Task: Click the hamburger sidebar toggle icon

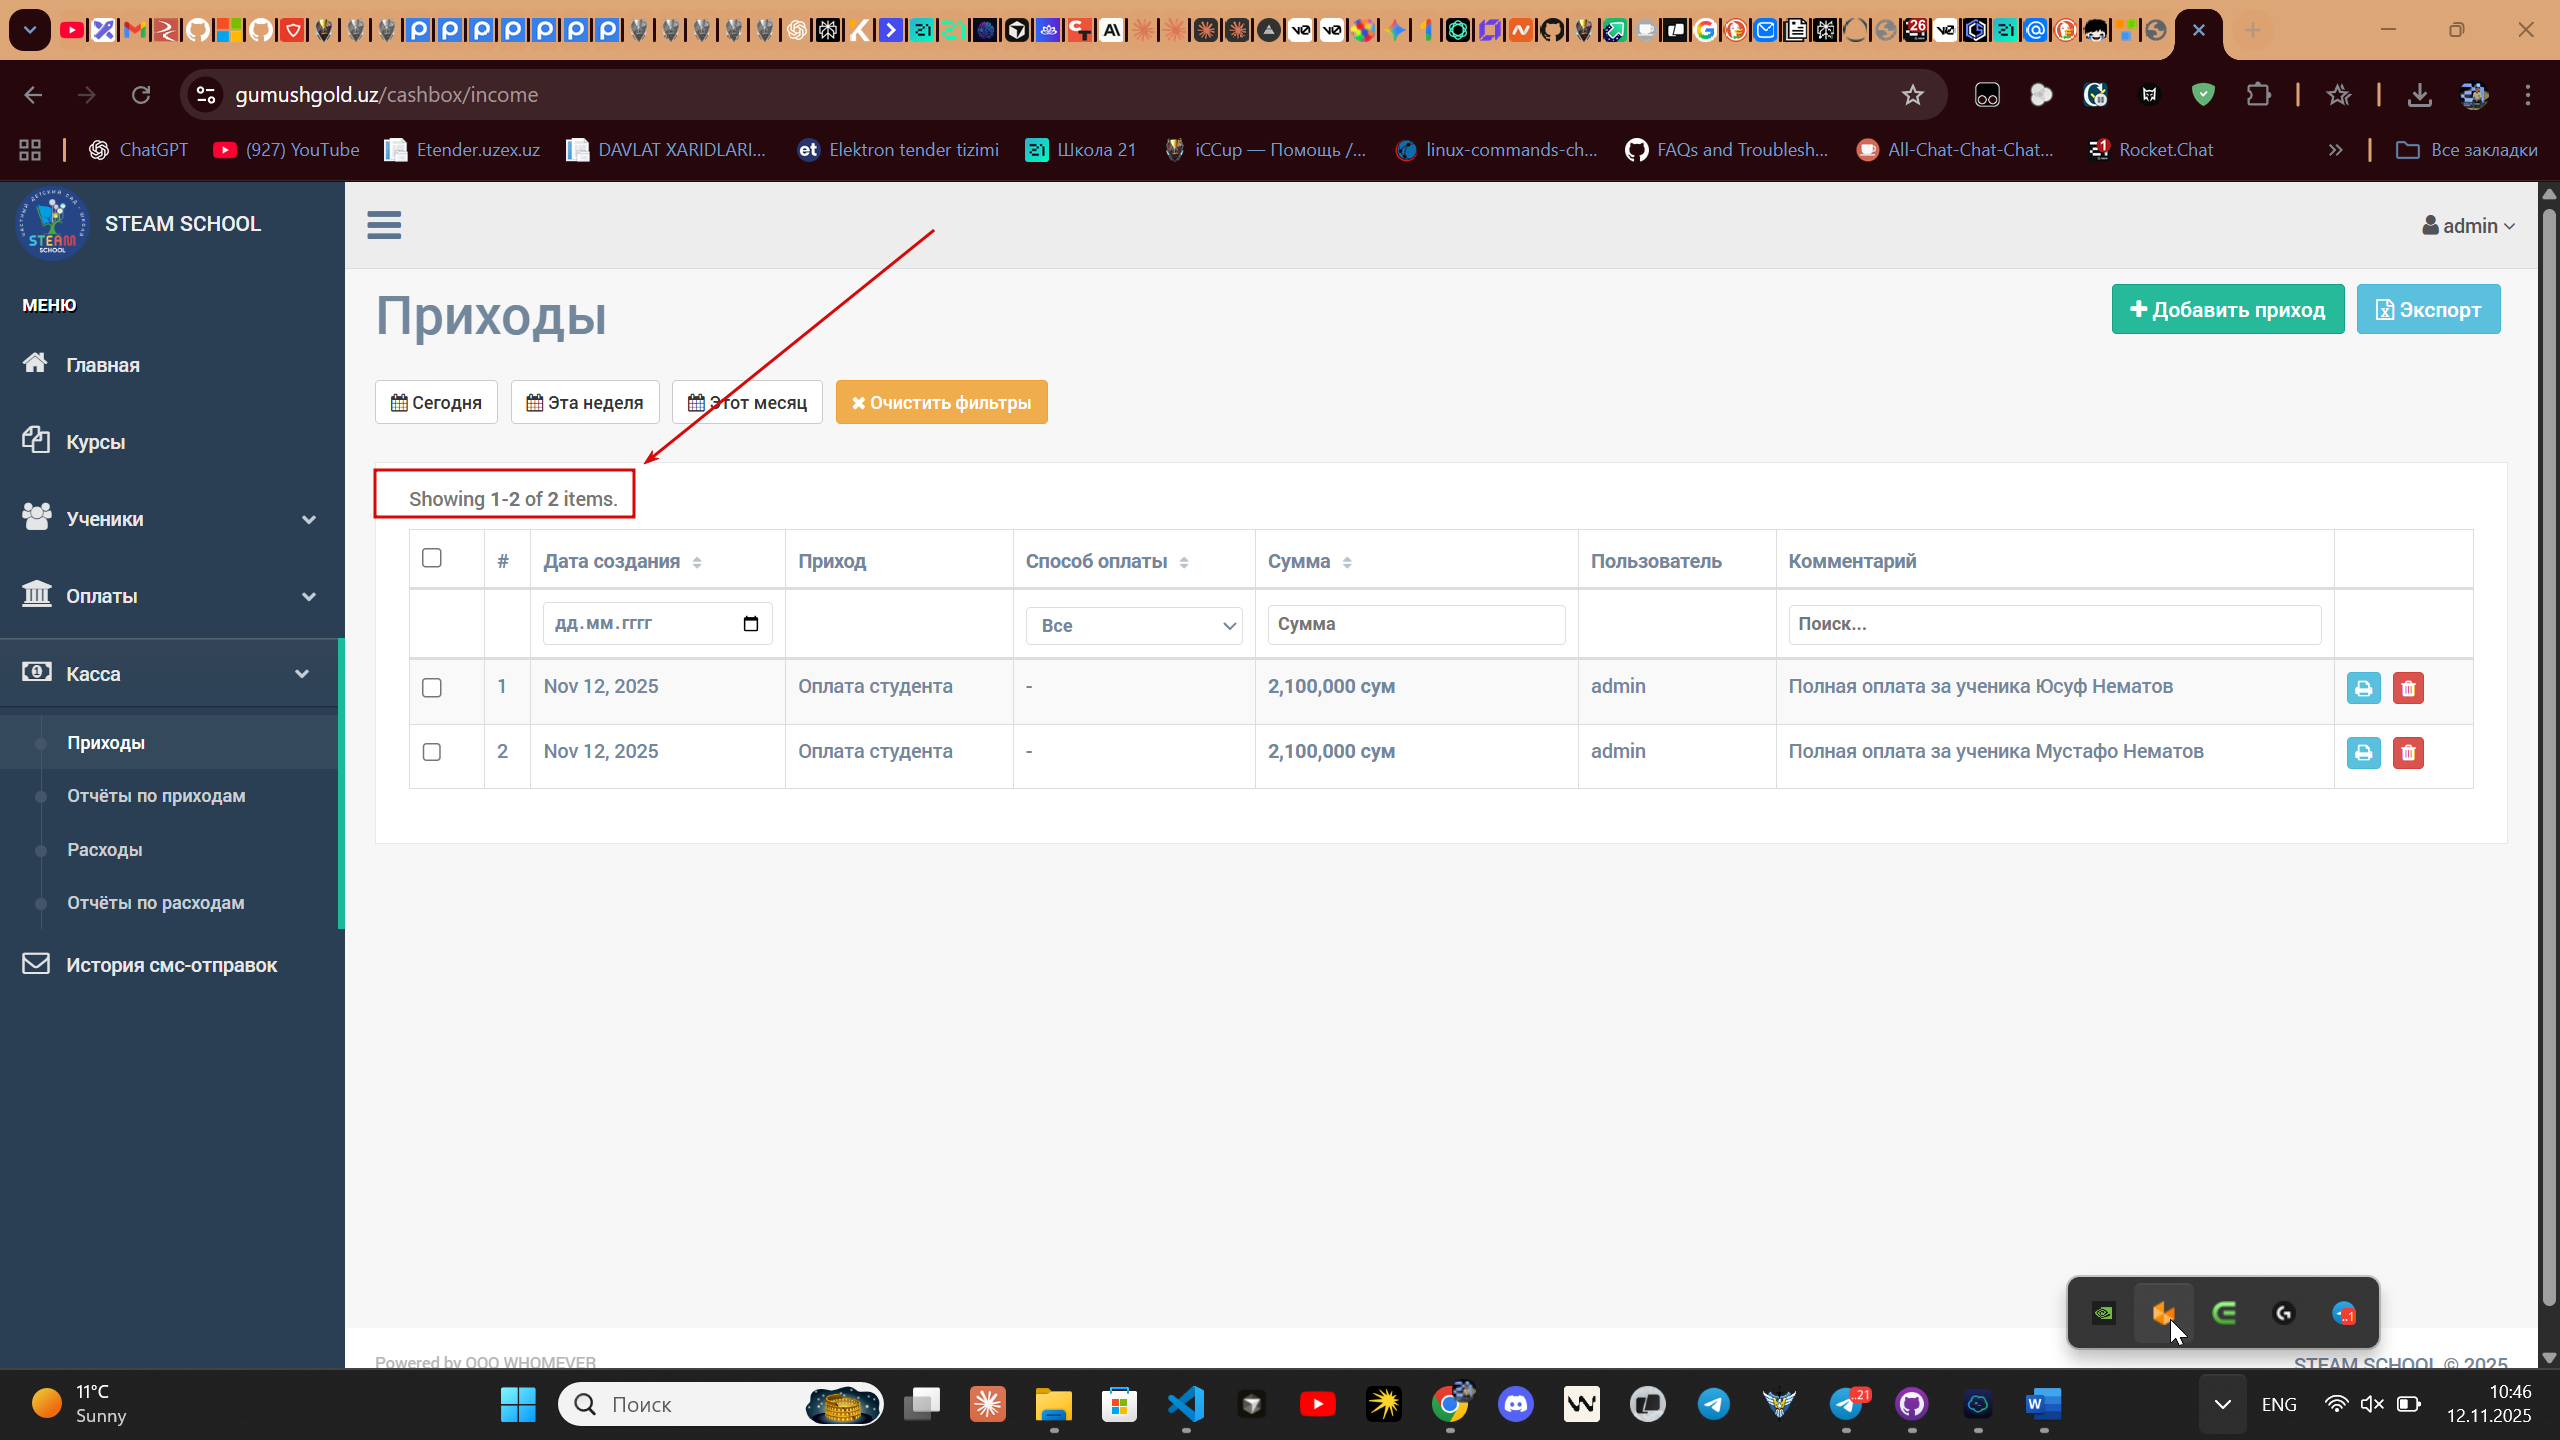Action: click(384, 225)
